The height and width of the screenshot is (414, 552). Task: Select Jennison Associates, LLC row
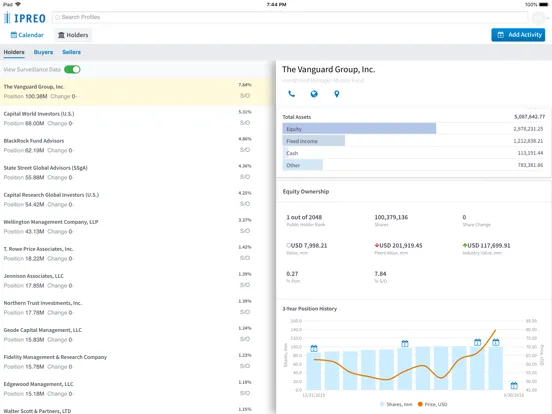(137, 281)
